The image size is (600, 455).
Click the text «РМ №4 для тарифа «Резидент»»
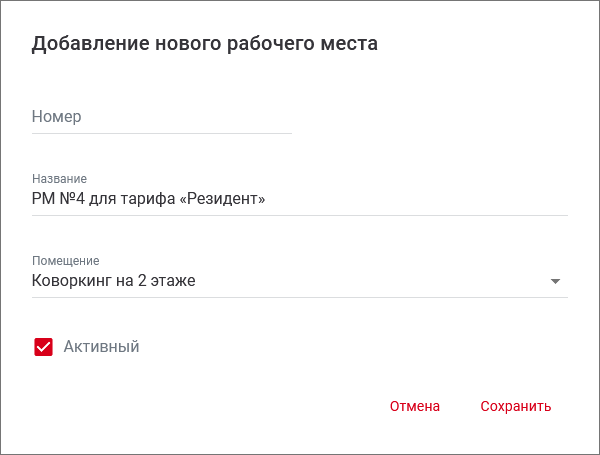148,199
